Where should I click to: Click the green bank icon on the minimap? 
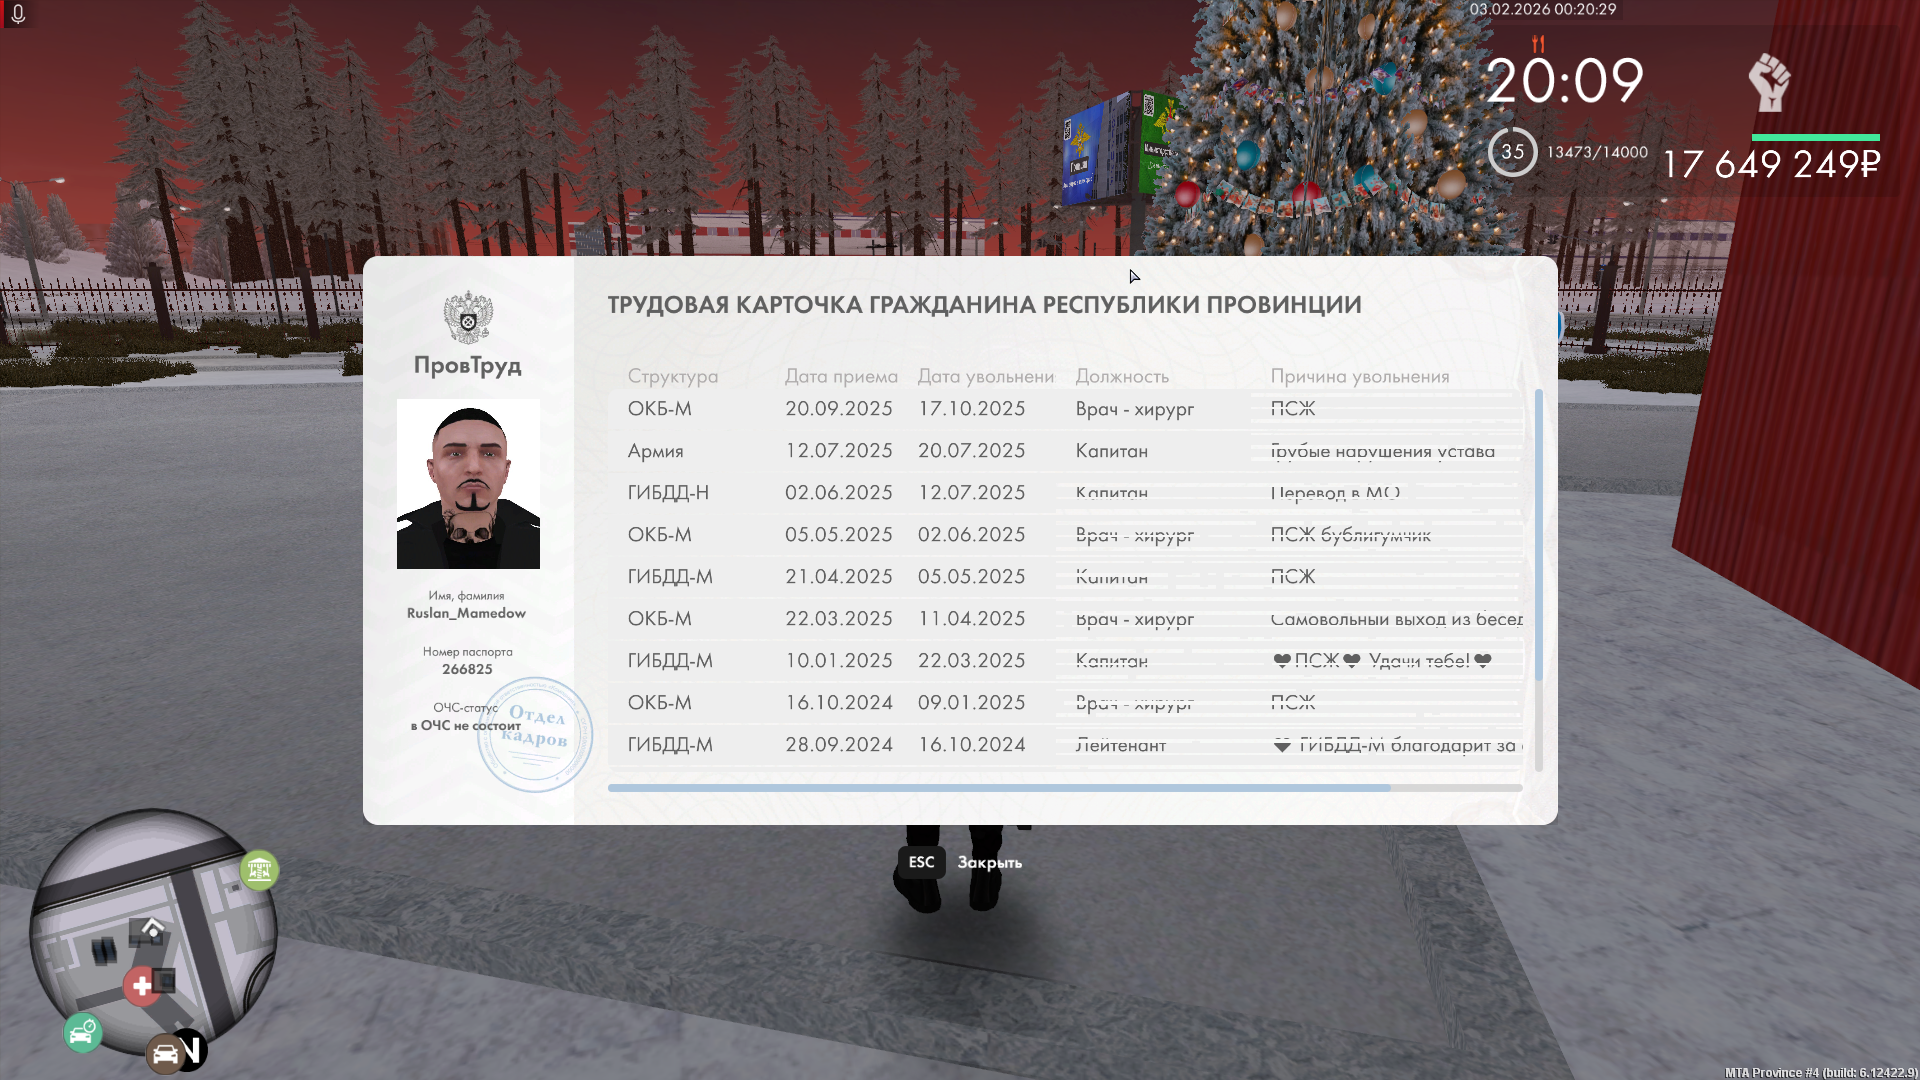[x=259, y=870]
